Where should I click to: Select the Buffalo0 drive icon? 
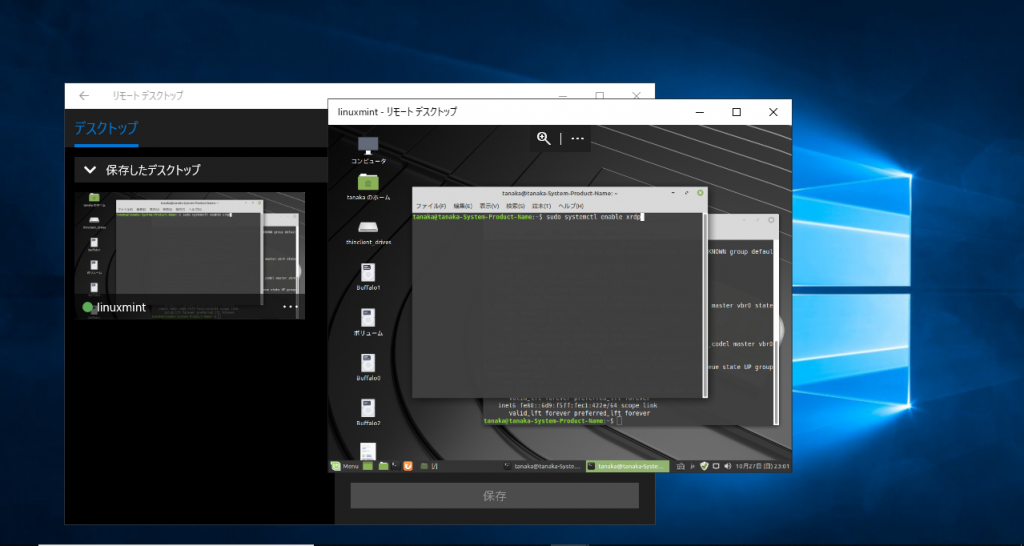click(368, 368)
